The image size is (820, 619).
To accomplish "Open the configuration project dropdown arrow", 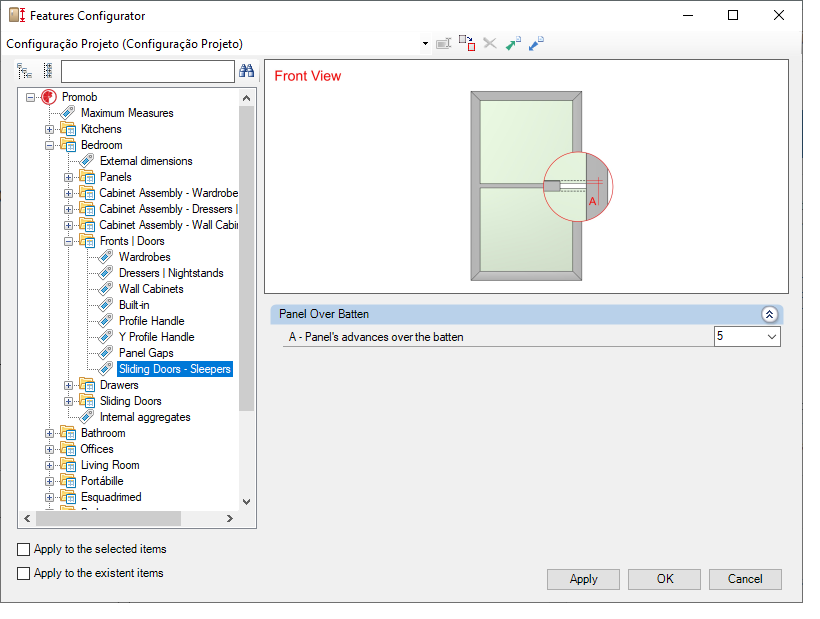I will coord(425,44).
